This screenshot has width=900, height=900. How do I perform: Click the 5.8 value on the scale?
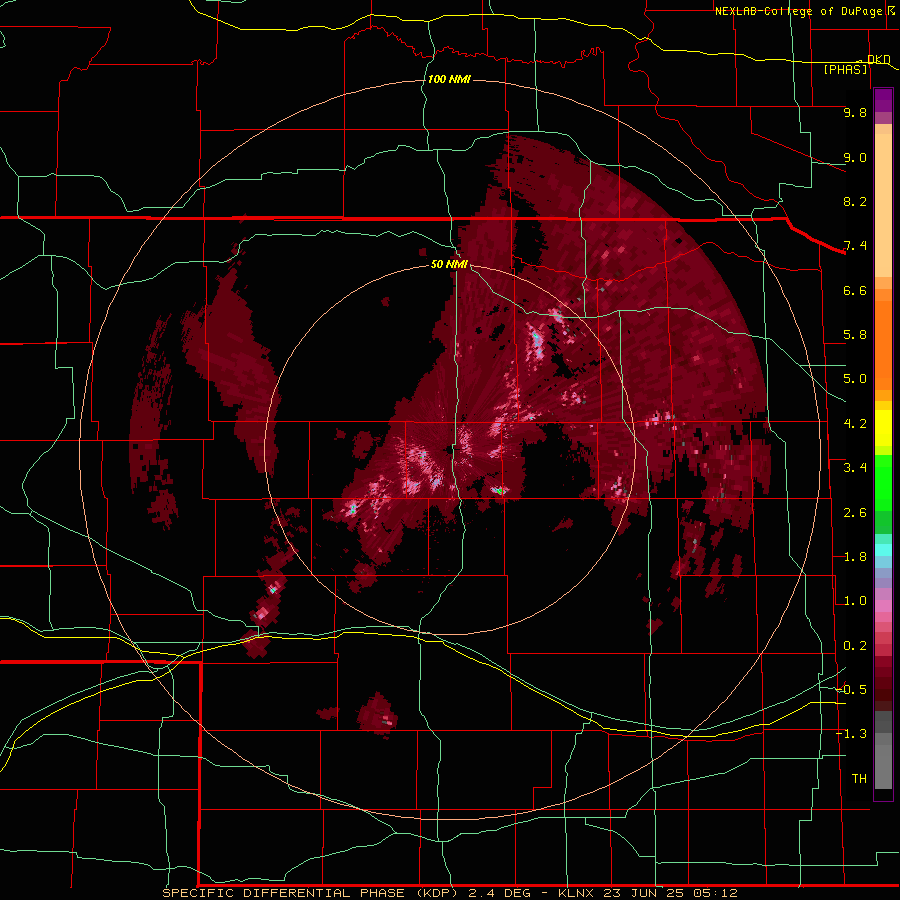point(855,335)
